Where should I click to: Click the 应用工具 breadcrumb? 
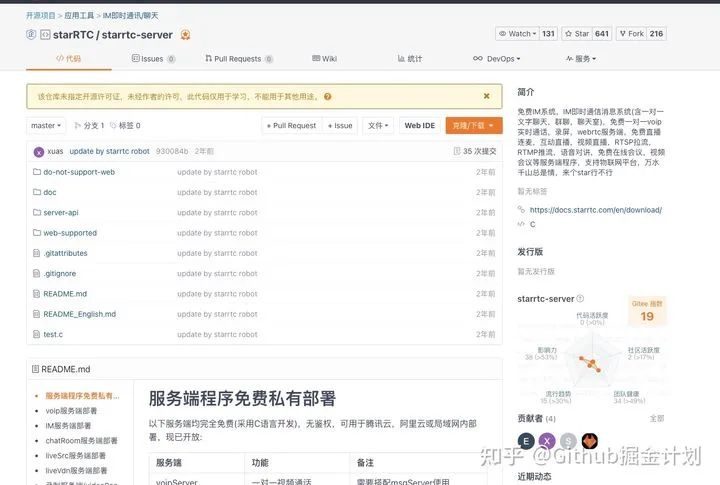(x=79, y=16)
